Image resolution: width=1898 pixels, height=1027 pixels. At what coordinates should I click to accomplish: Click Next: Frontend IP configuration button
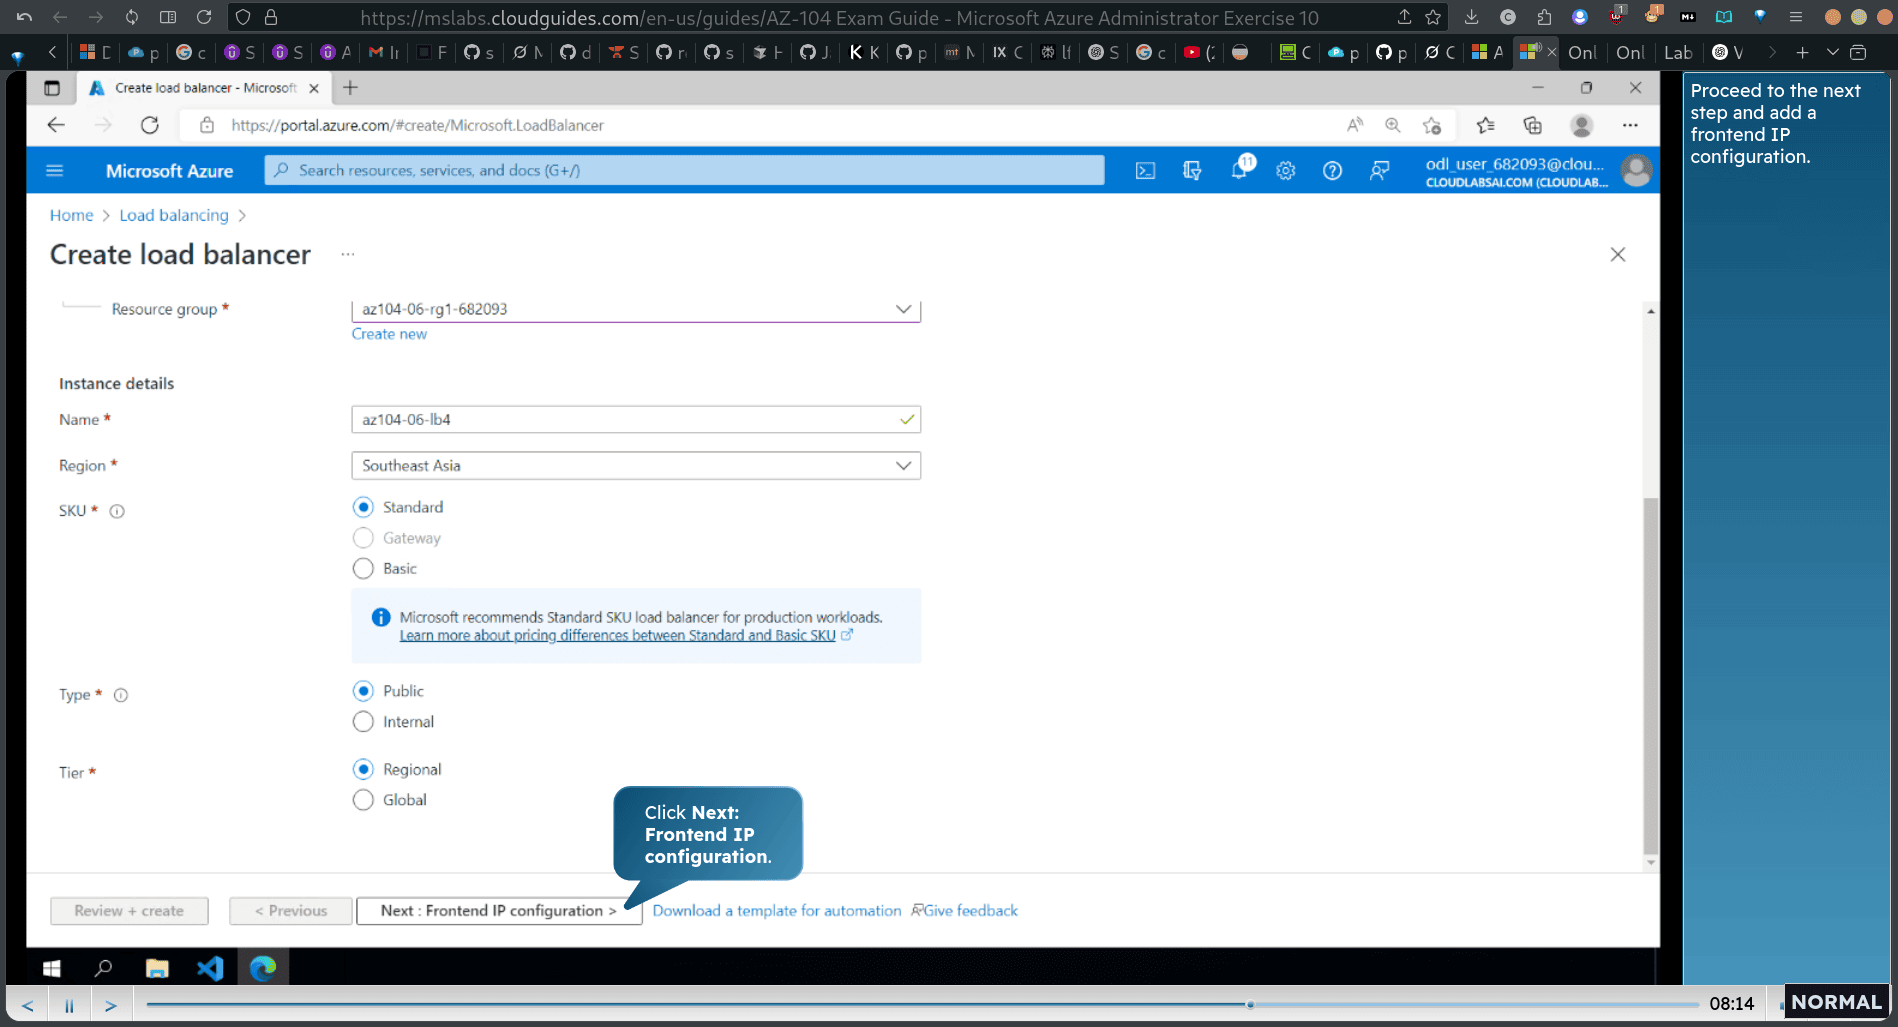[x=499, y=911]
